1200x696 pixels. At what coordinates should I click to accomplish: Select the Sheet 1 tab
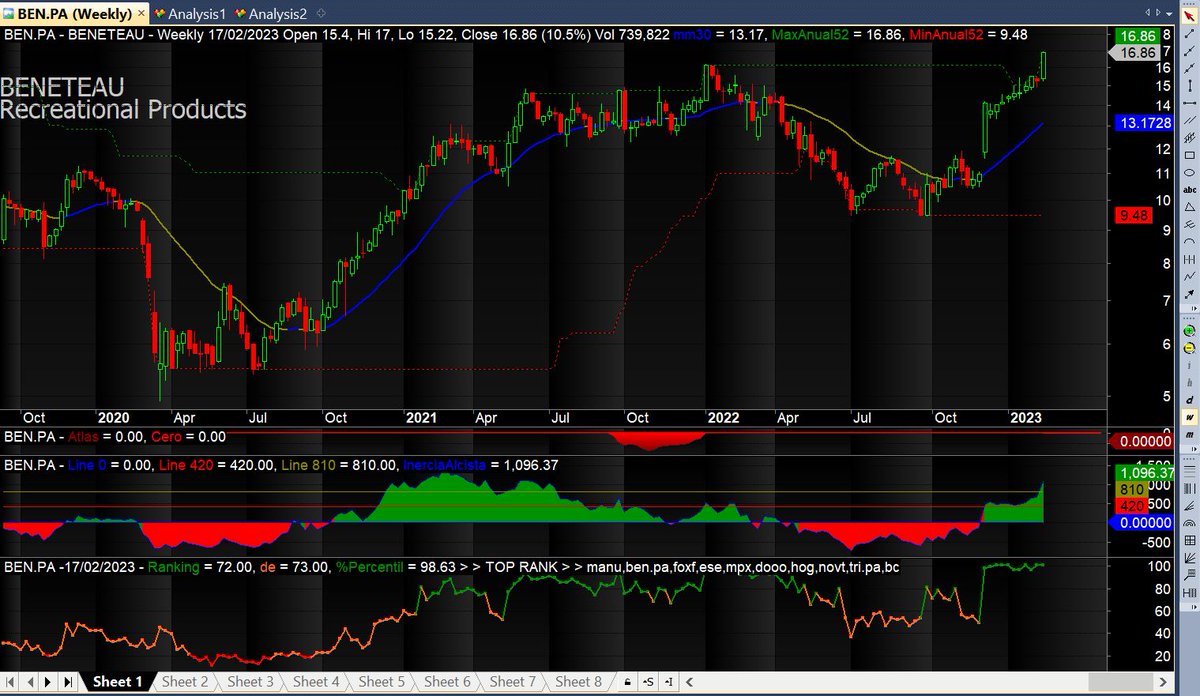[x=118, y=682]
